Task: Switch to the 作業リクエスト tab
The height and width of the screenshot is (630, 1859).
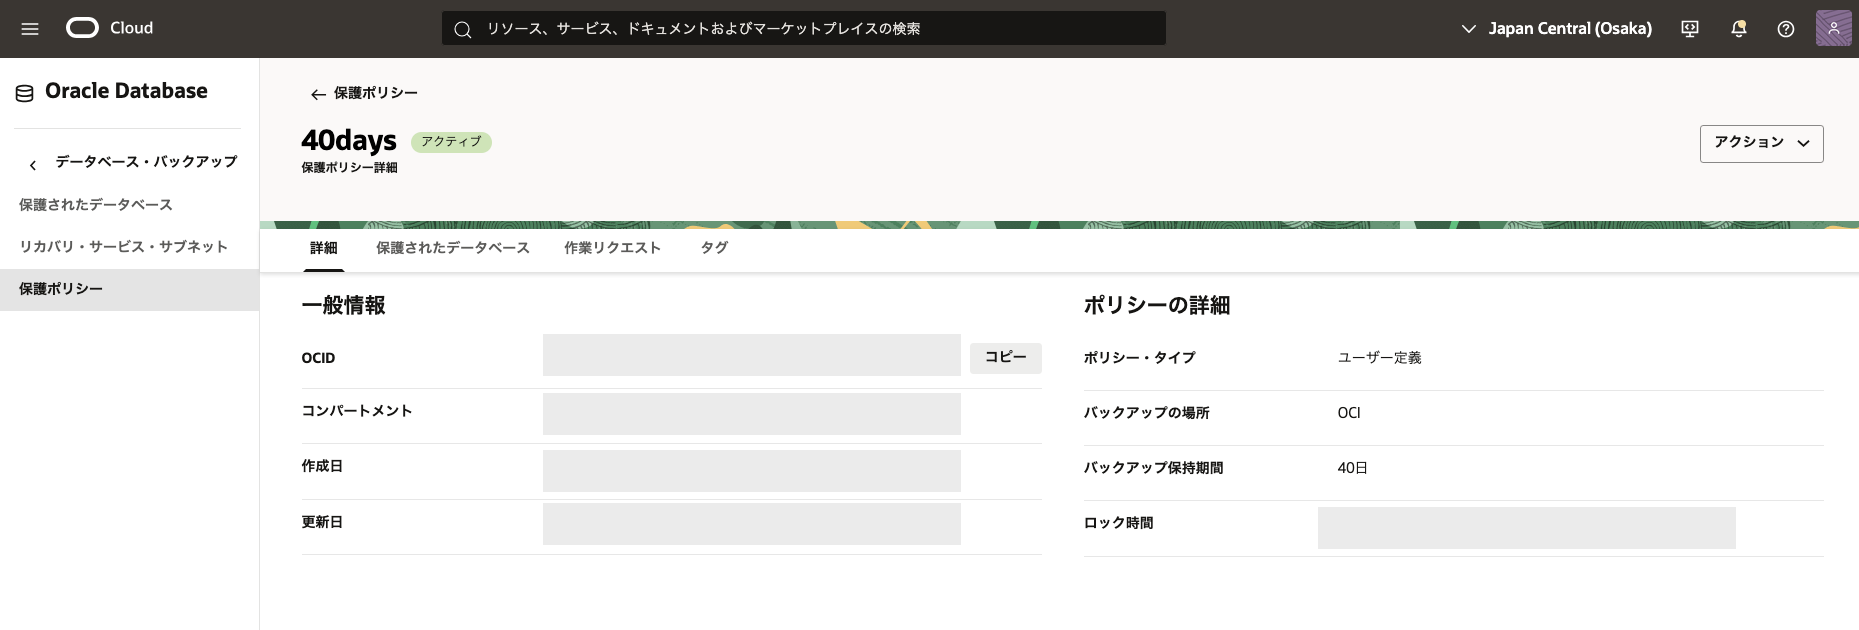Action: [x=612, y=248]
